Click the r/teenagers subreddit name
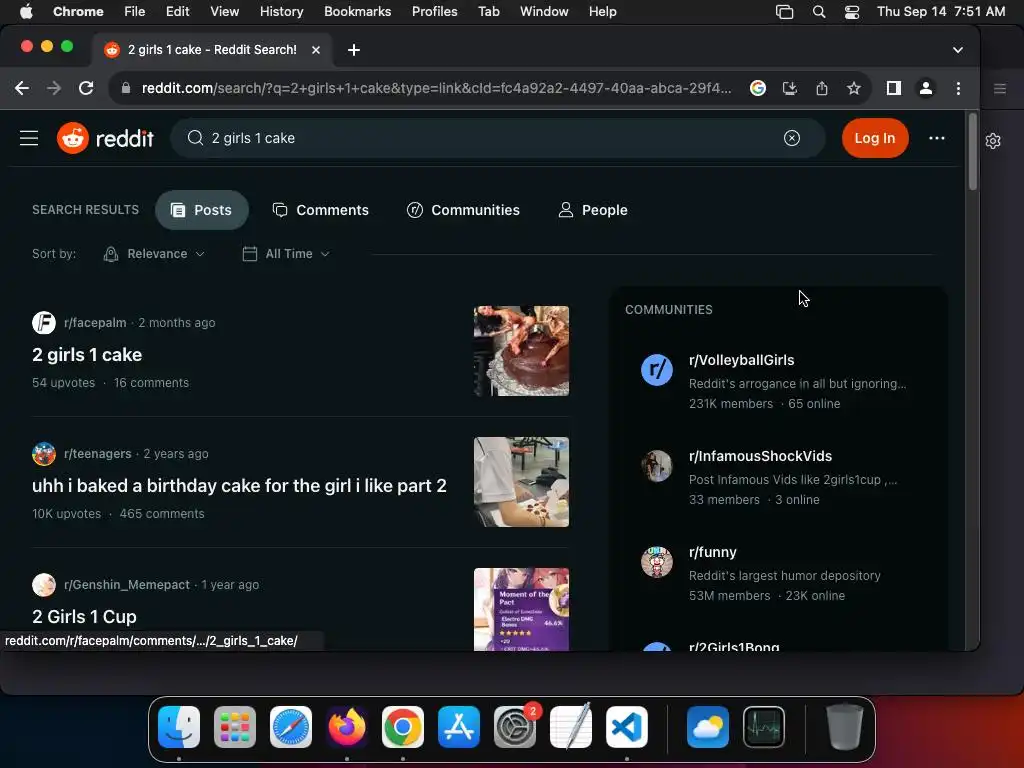Image resolution: width=1024 pixels, height=768 pixels. tap(97, 454)
